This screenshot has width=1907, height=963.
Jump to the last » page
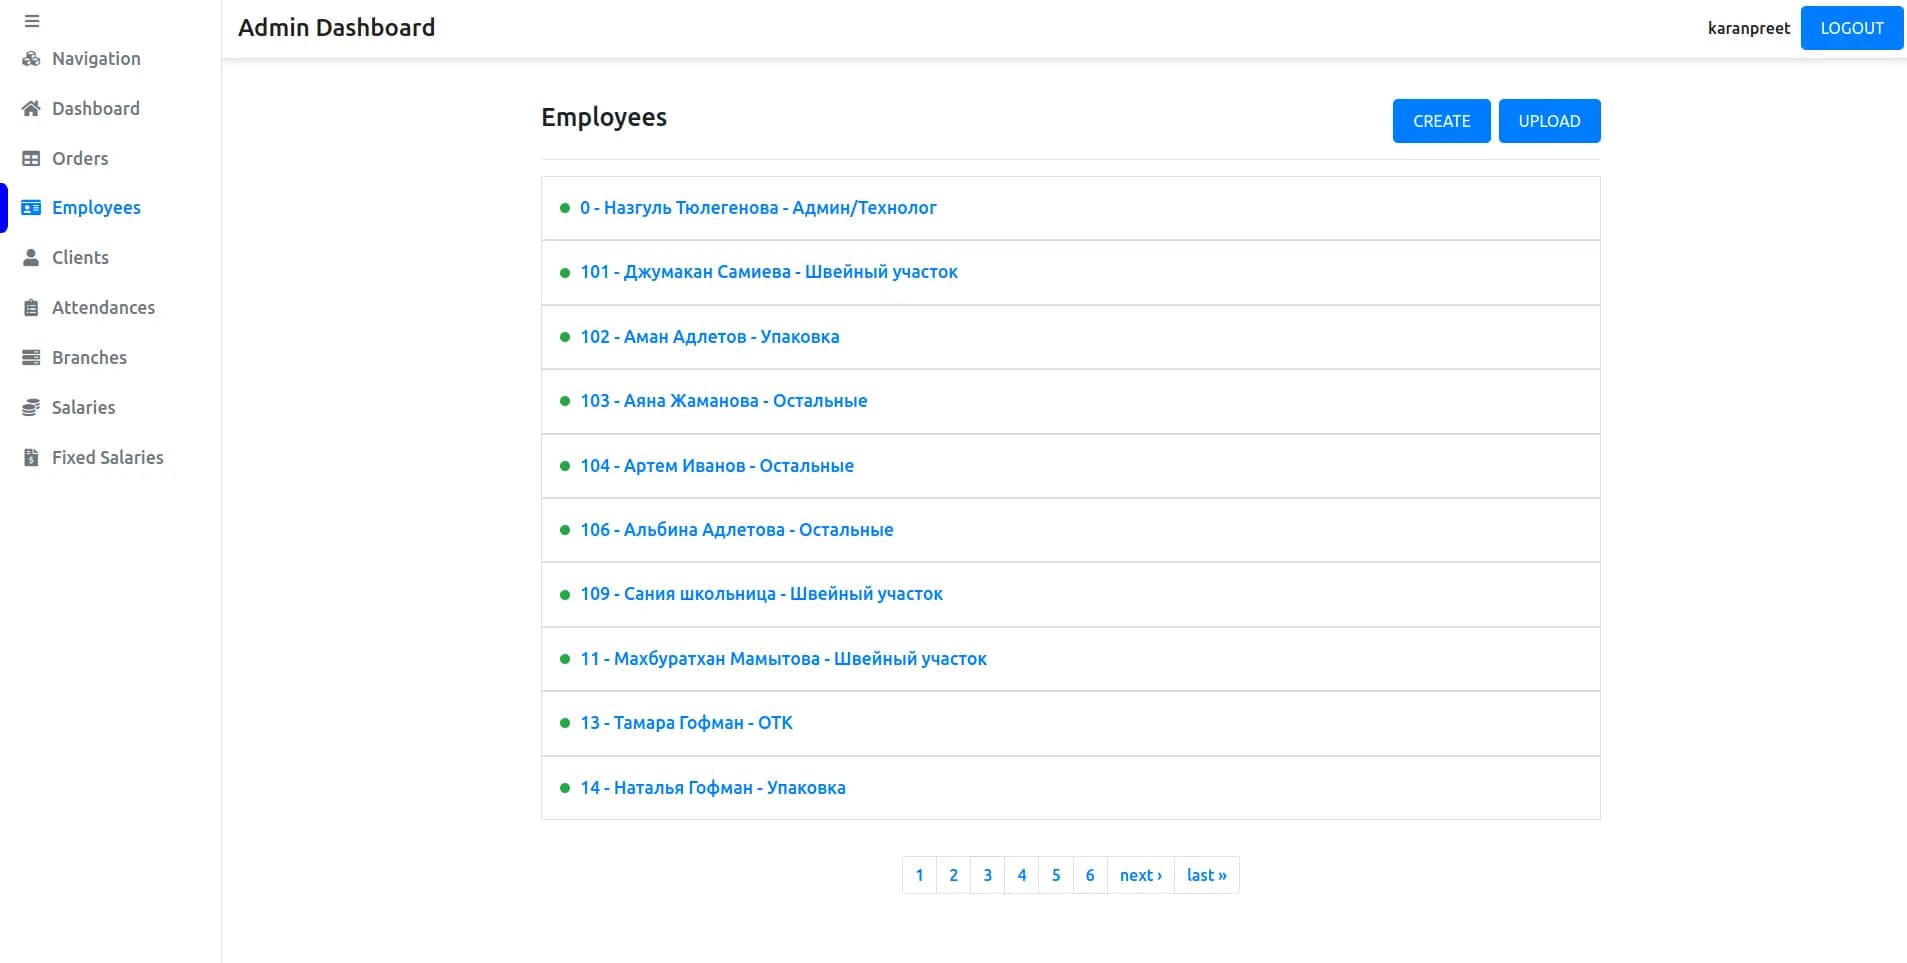point(1207,875)
